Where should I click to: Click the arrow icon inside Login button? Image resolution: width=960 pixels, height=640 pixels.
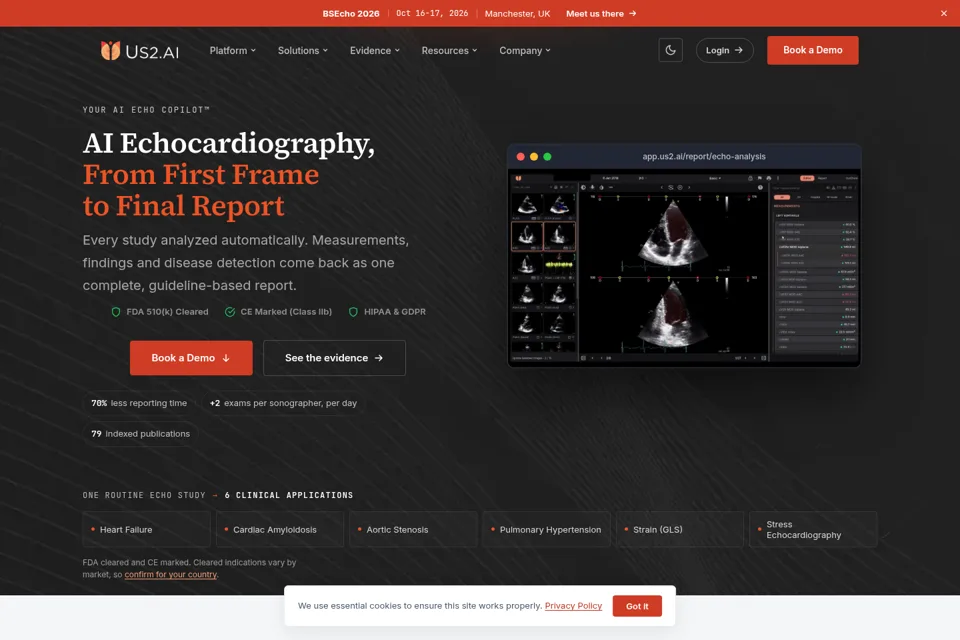738,50
